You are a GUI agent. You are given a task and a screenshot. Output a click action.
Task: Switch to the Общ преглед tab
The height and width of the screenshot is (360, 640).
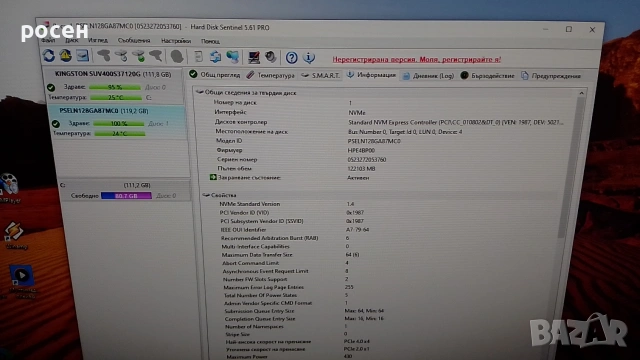[215, 75]
